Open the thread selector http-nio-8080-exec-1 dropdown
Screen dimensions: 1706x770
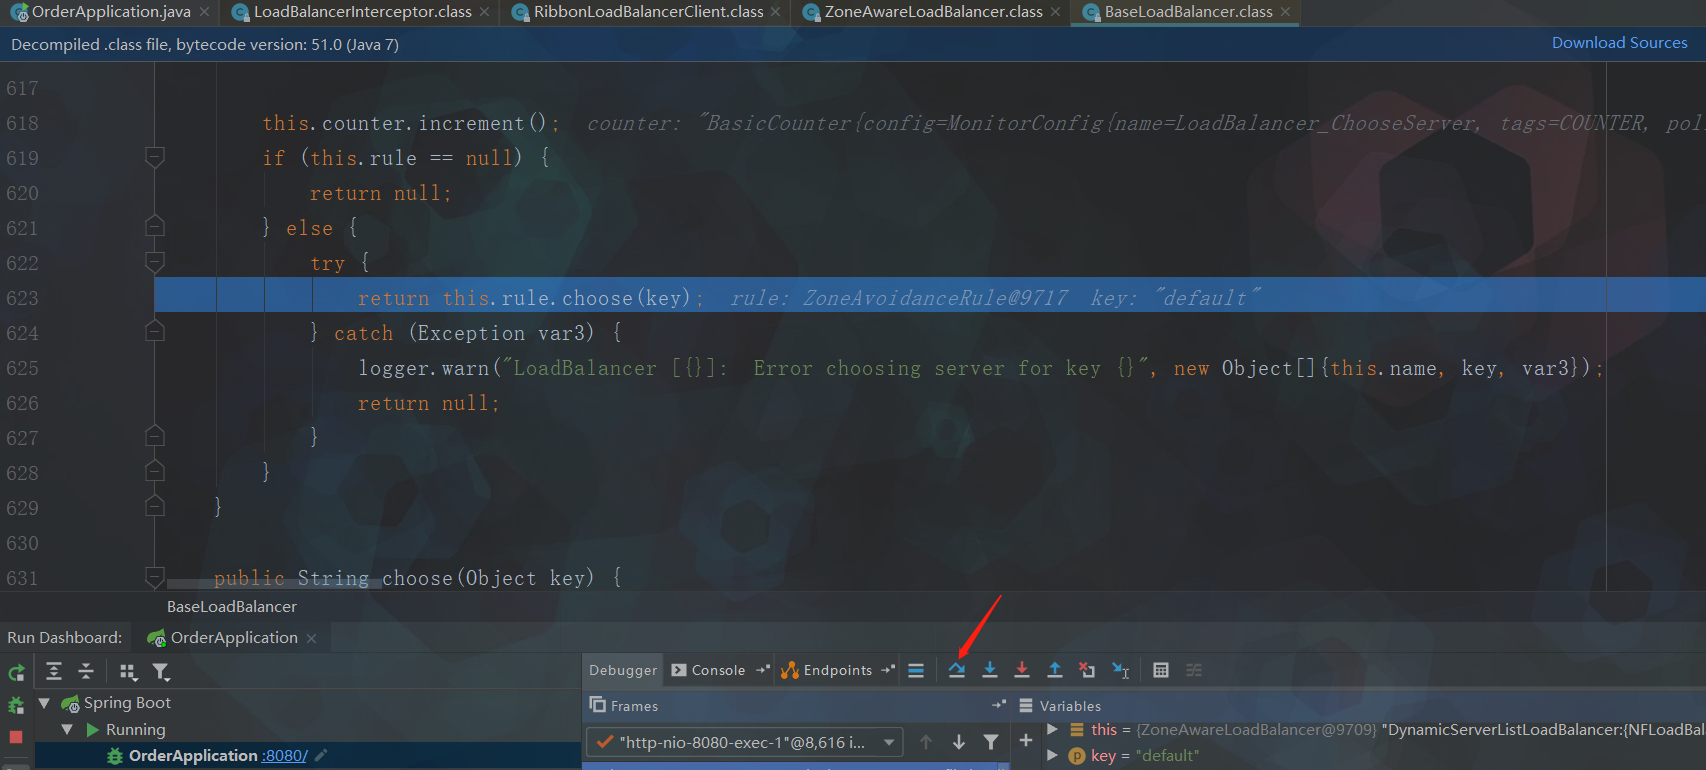point(744,742)
